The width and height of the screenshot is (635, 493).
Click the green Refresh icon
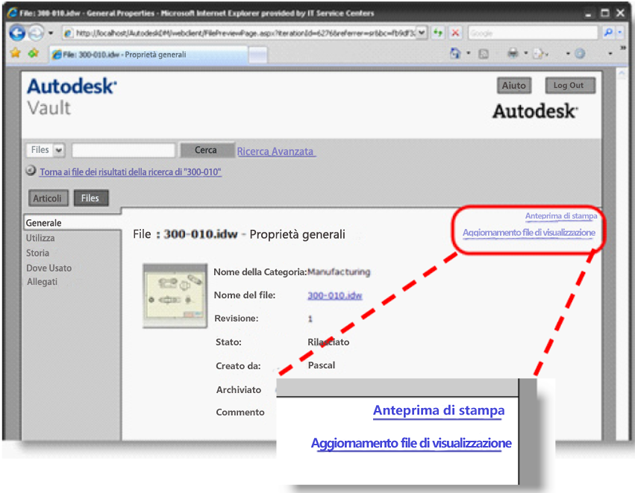[x=438, y=33]
